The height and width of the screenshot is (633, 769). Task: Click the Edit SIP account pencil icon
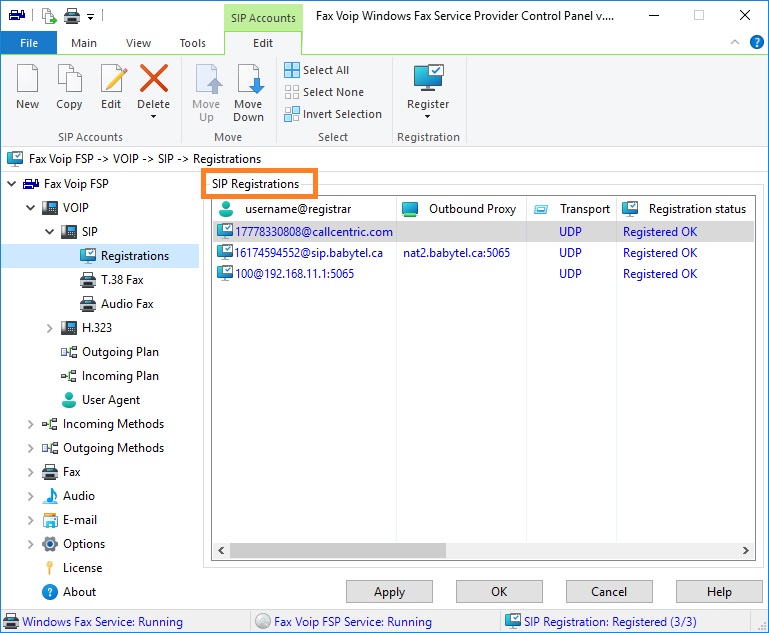(113, 78)
